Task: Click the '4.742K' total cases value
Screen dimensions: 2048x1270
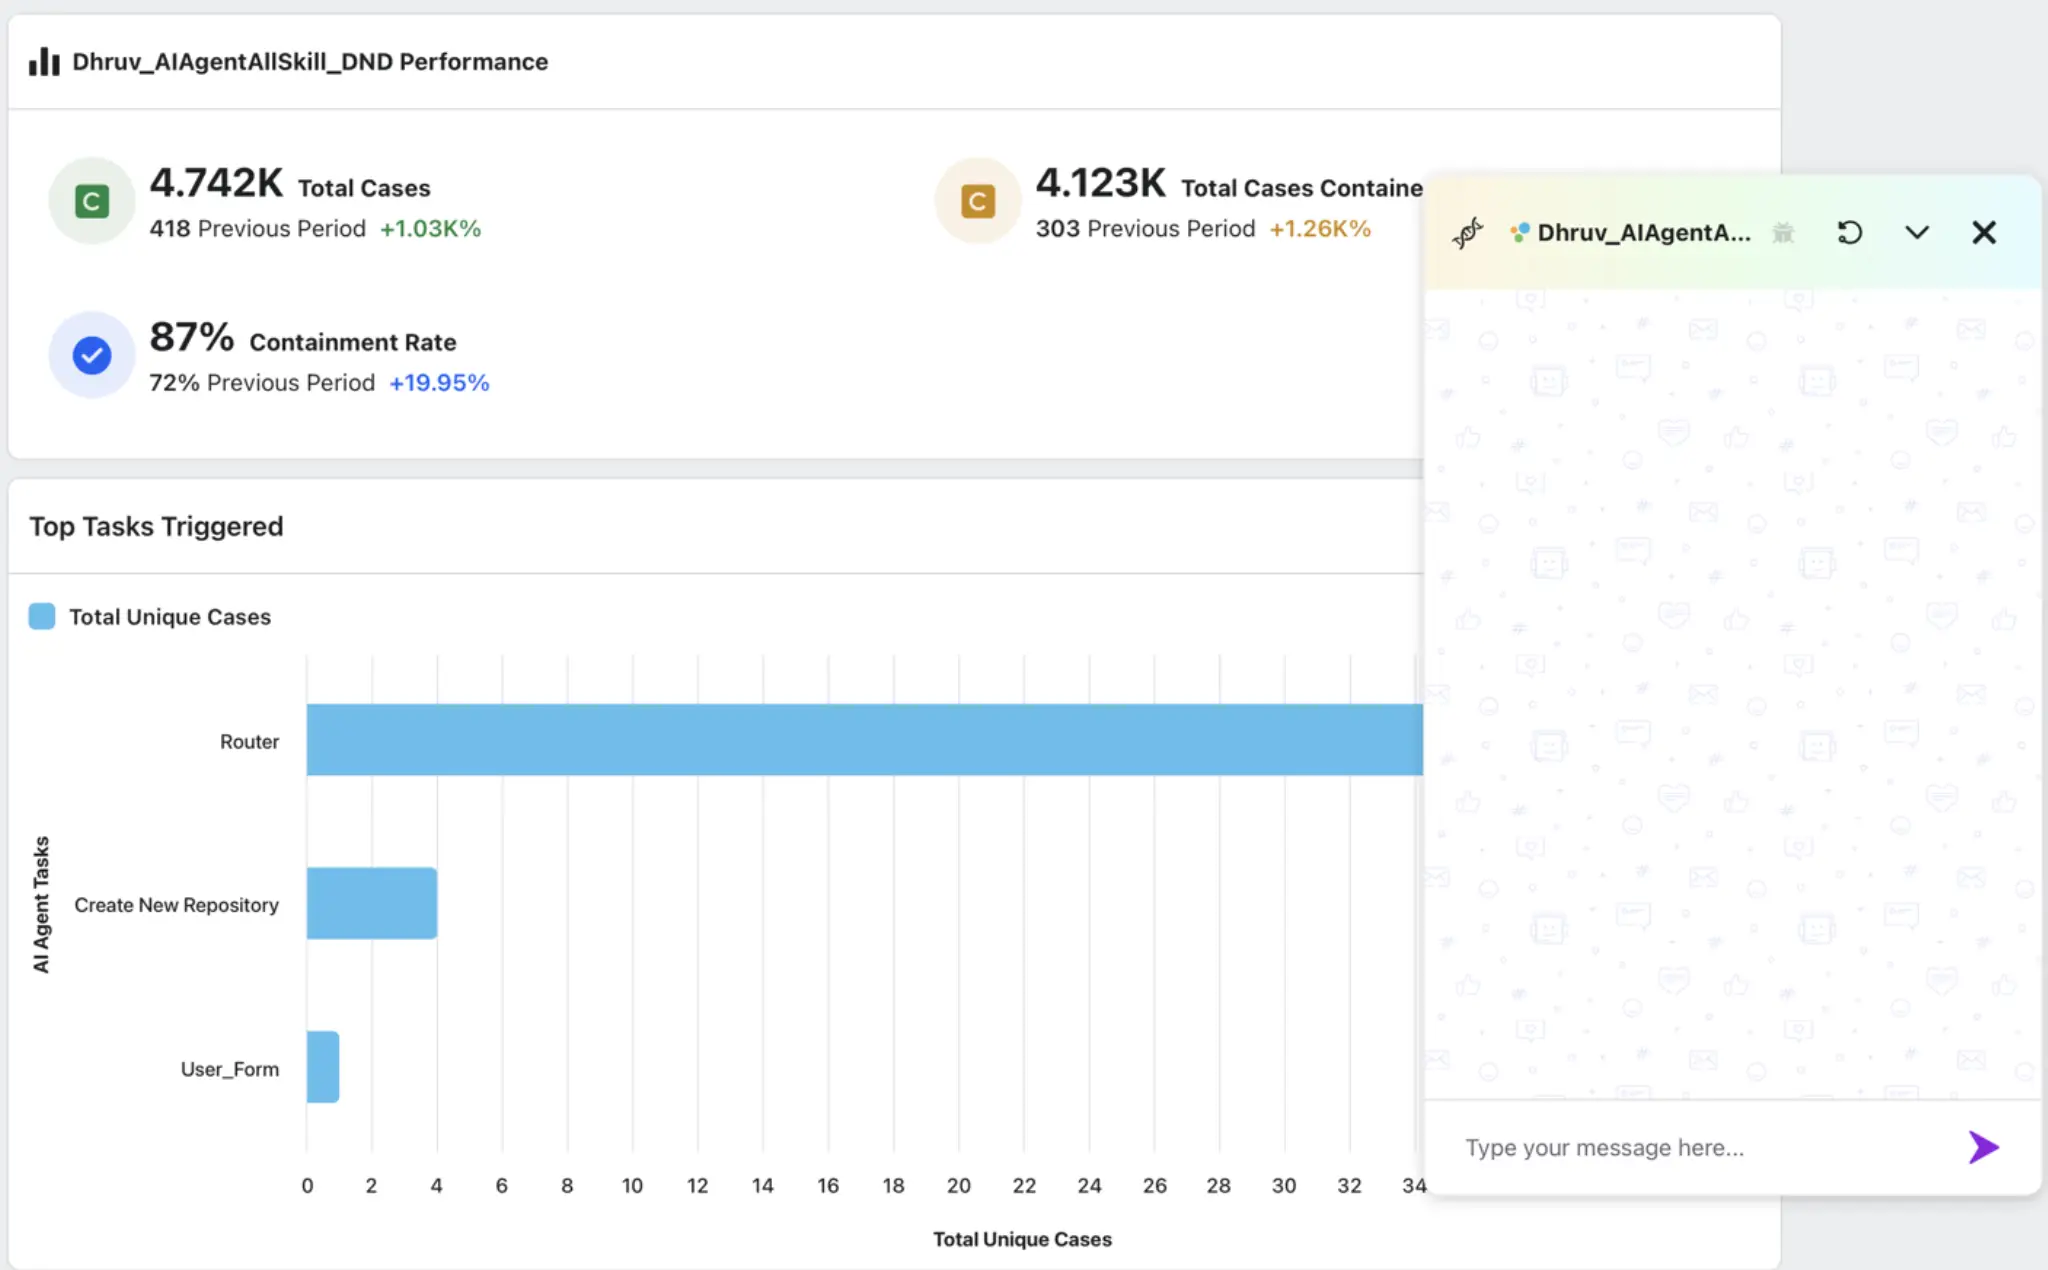Action: pos(217,183)
